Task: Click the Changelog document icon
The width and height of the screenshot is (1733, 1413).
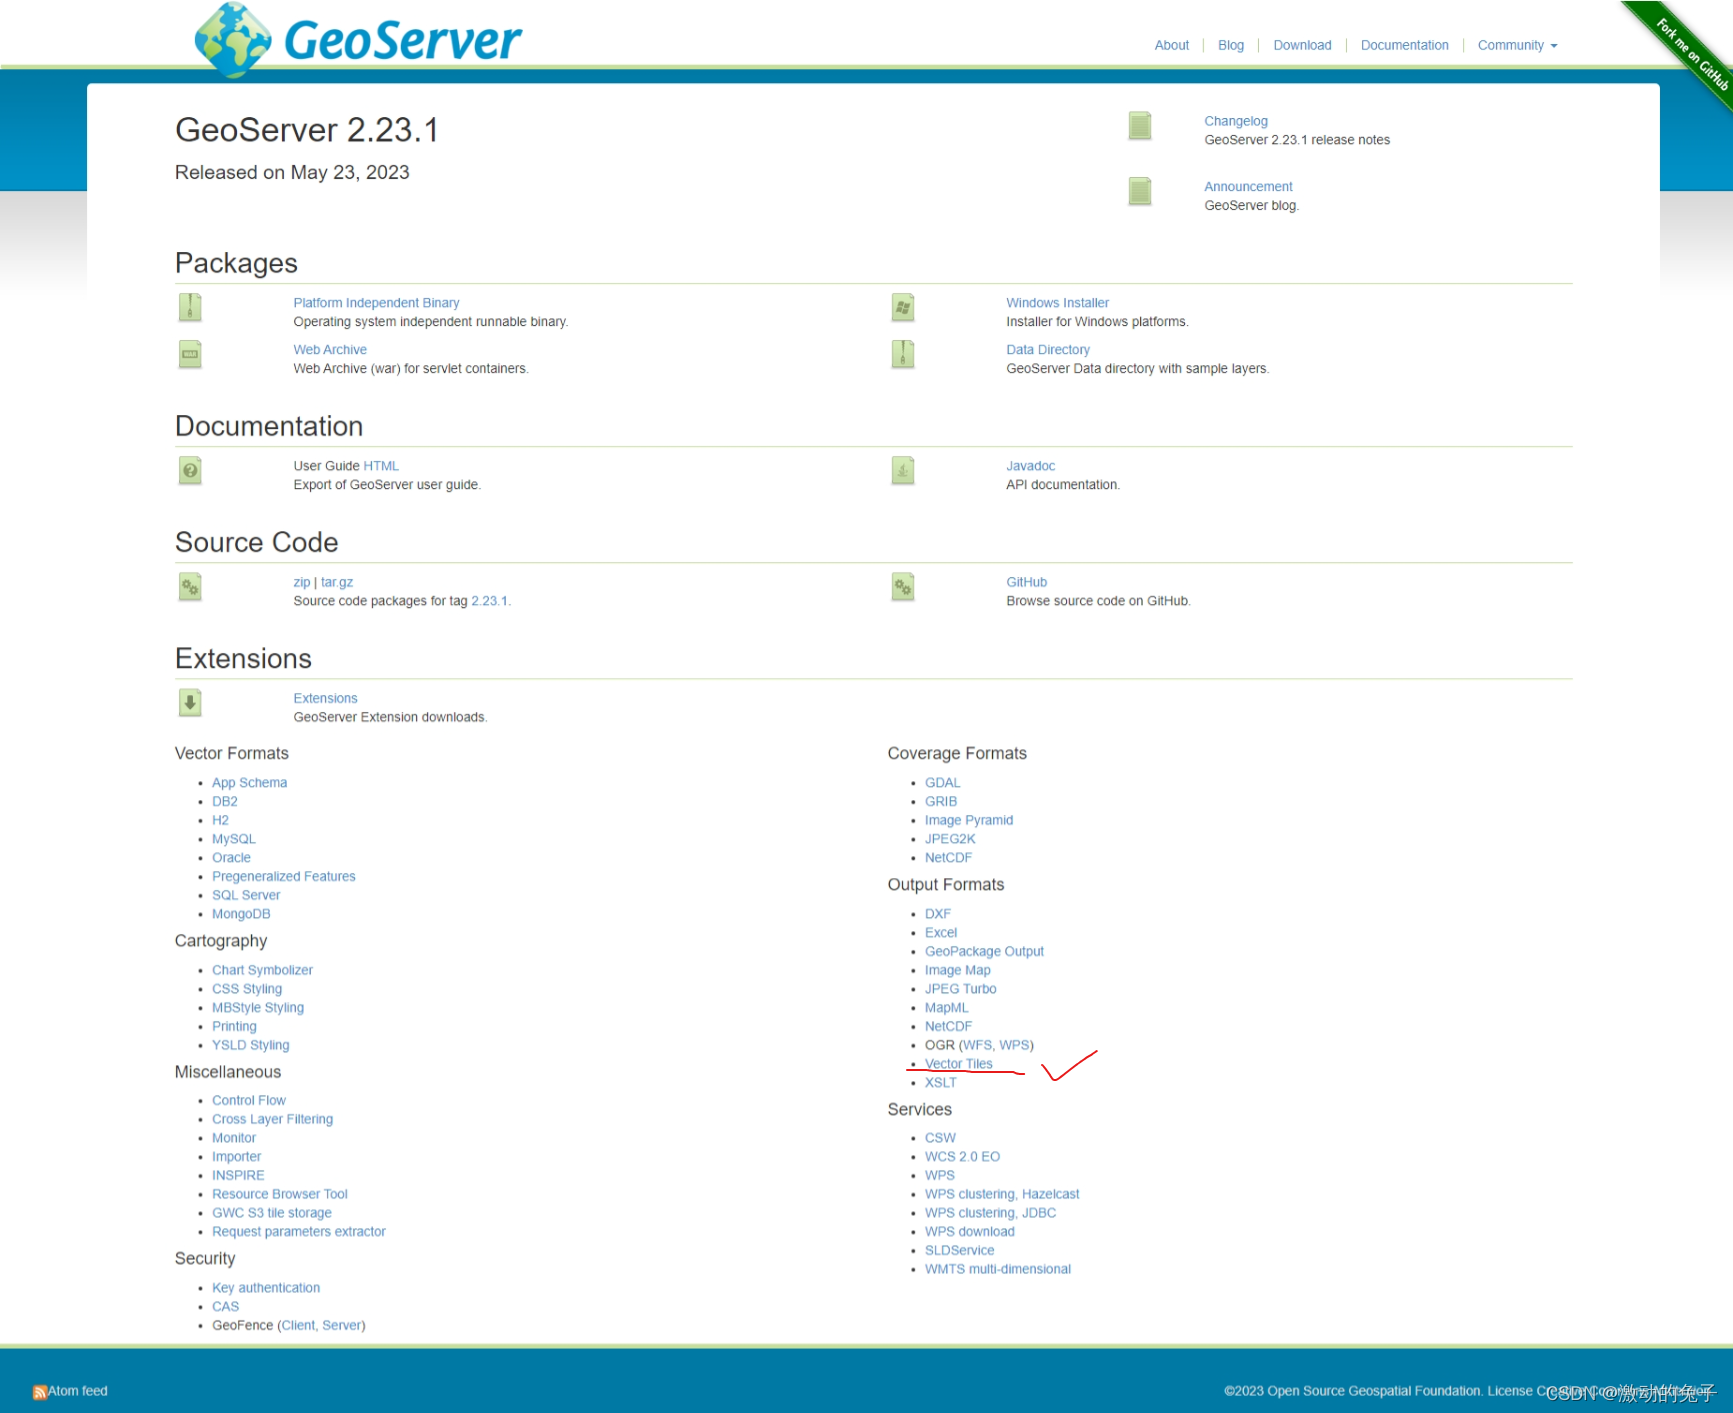Action: (1139, 126)
